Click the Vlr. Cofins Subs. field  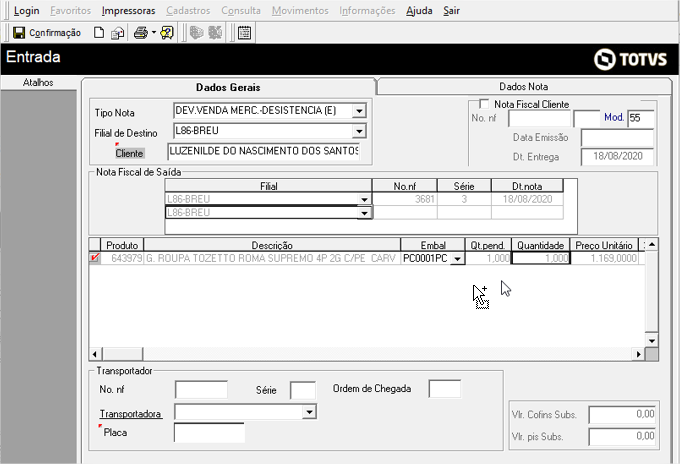click(x=622, y=415)
